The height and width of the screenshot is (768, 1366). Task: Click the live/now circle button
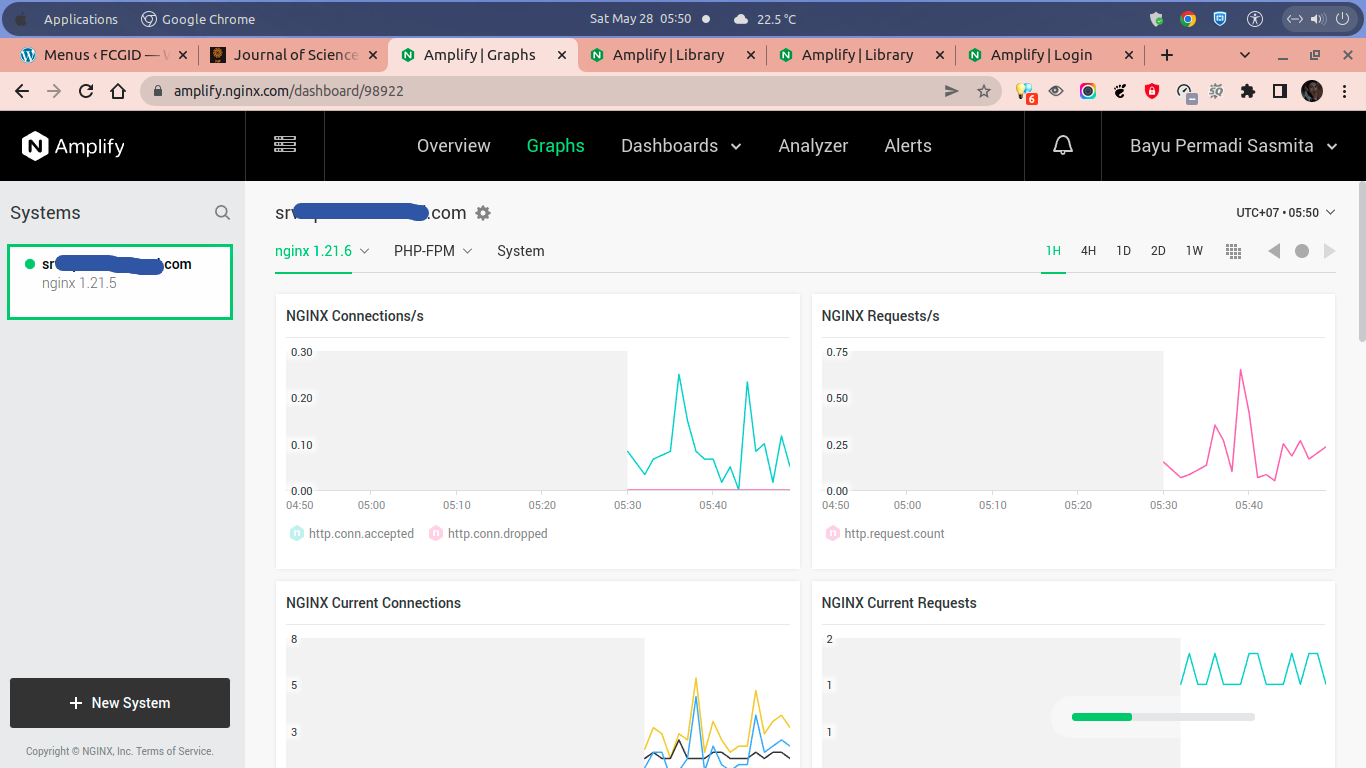pos(1302,251)
